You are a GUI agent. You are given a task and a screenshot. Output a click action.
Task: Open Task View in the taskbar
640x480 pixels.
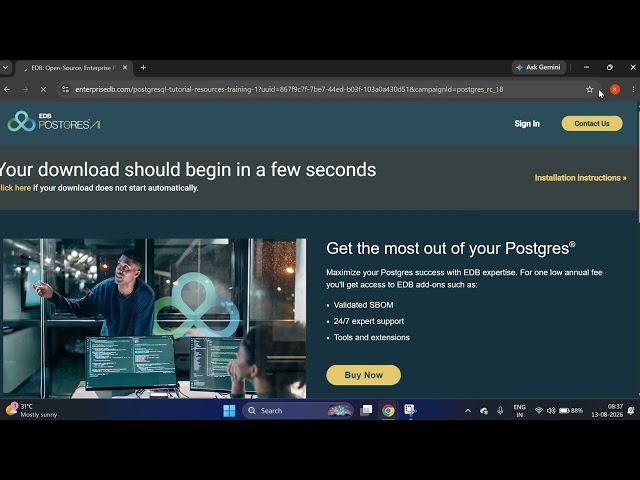click(366, 411)
